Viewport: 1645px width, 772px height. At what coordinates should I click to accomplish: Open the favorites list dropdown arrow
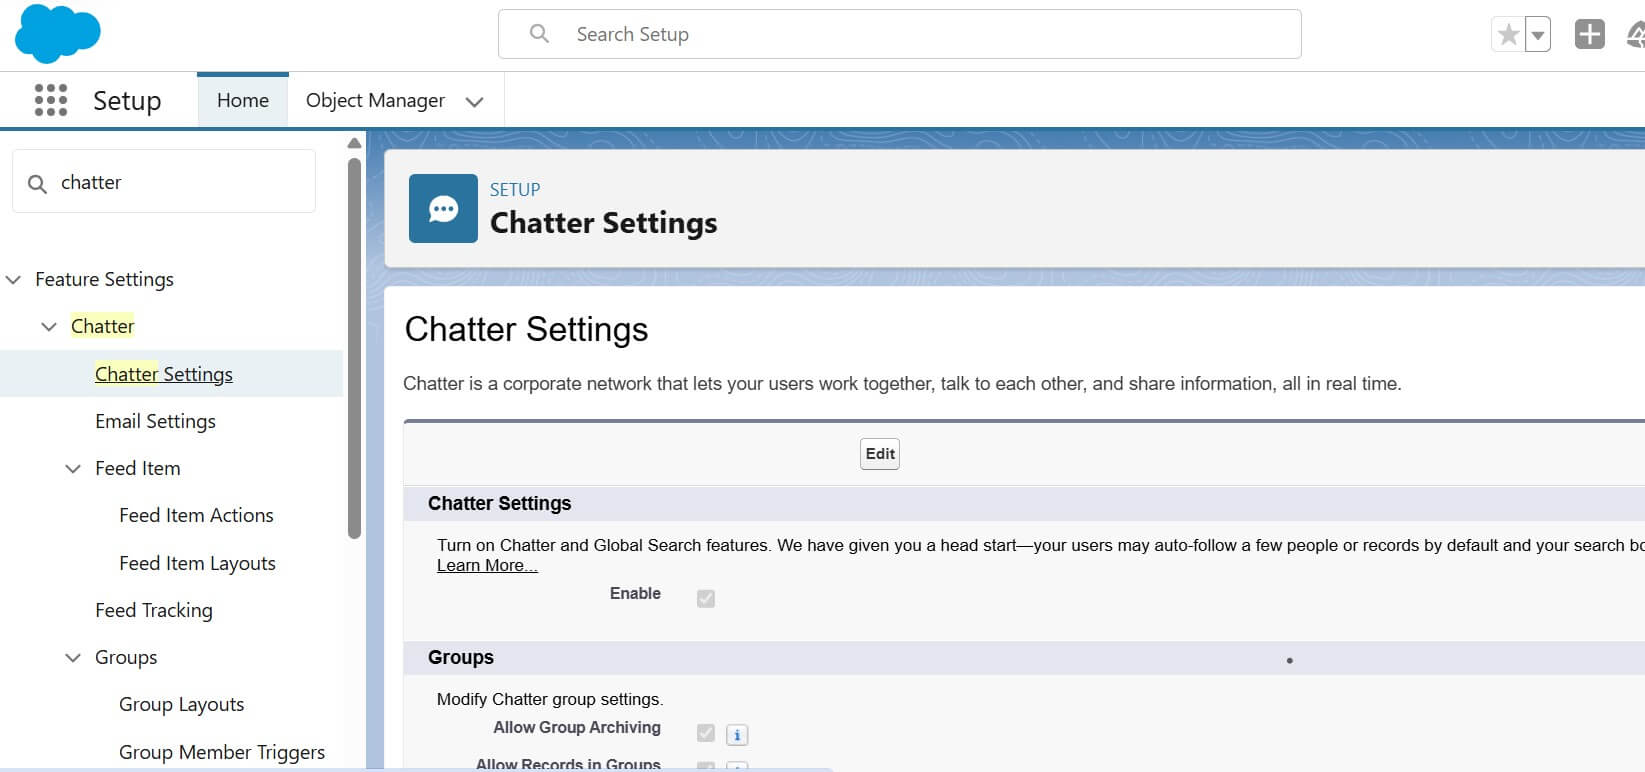1538,35
